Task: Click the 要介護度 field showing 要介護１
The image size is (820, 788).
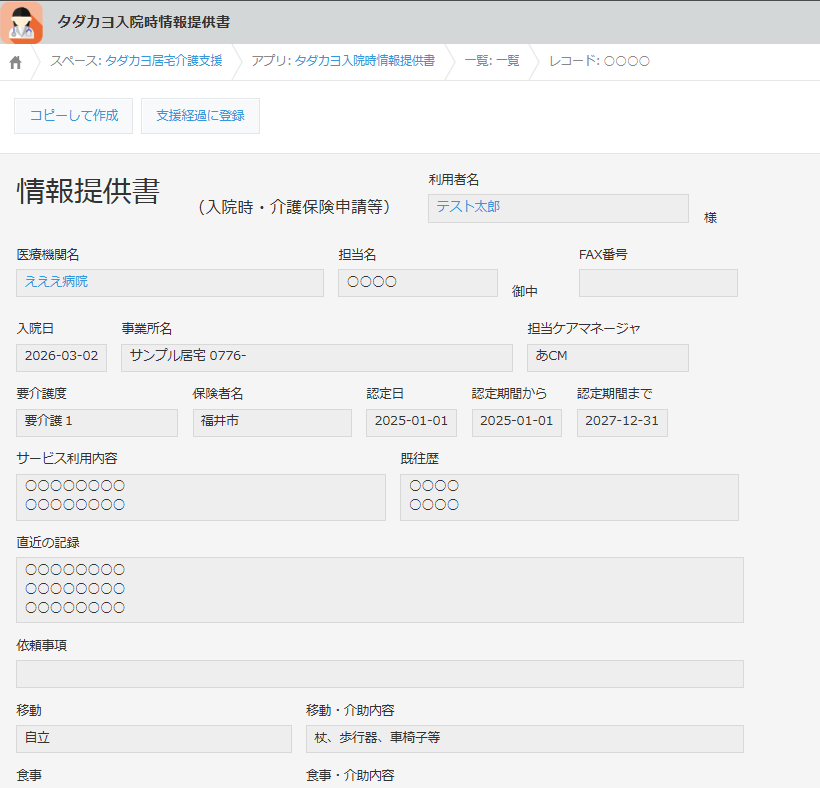Action: pyautogui.click(x=96, y=422)
